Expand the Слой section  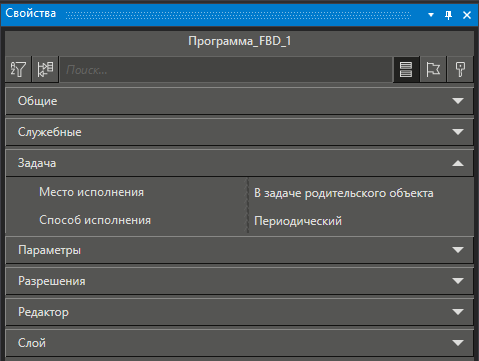point(239,343)
